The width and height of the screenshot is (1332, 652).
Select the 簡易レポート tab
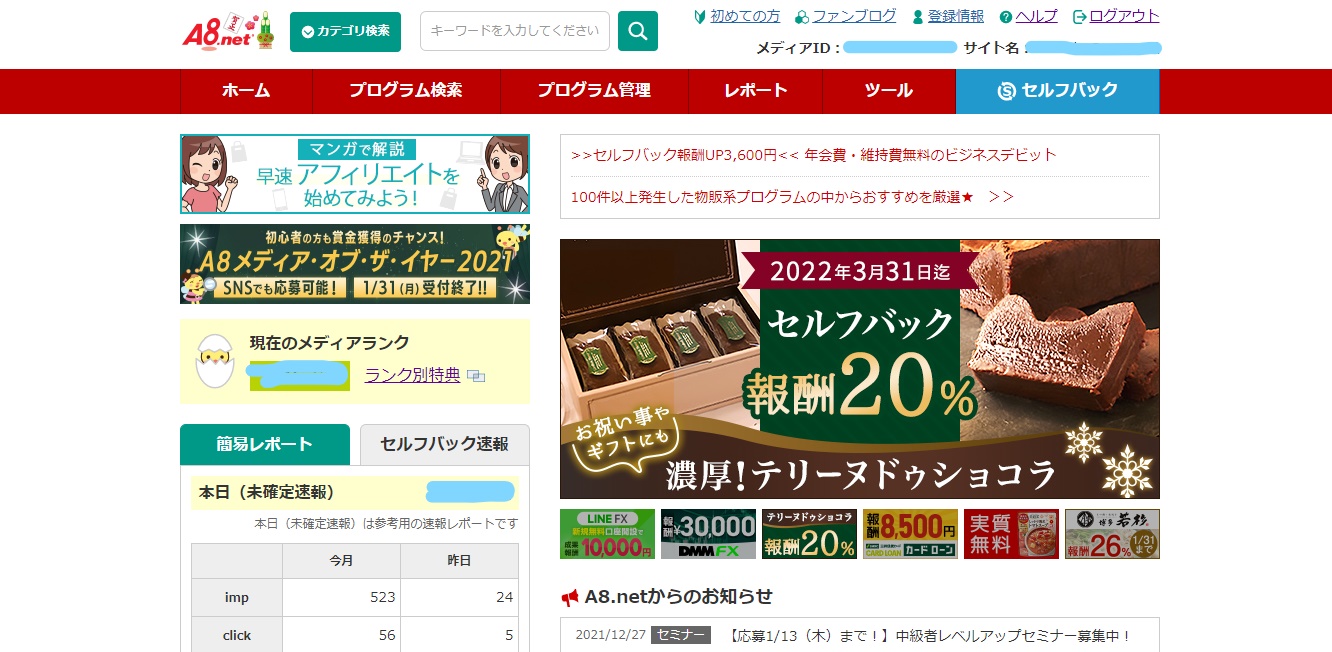[264, 444]
